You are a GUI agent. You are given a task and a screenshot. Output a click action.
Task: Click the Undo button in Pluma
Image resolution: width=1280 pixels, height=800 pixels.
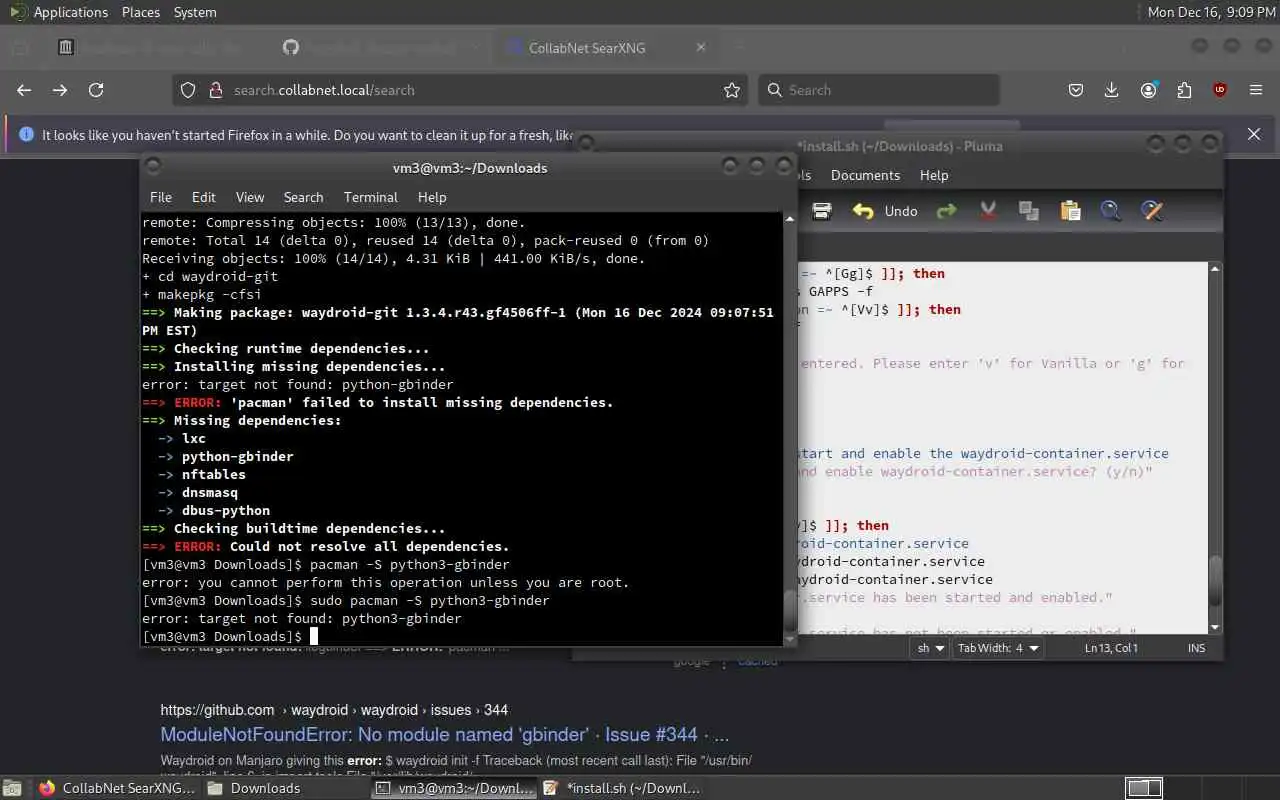tap(884, 211)
